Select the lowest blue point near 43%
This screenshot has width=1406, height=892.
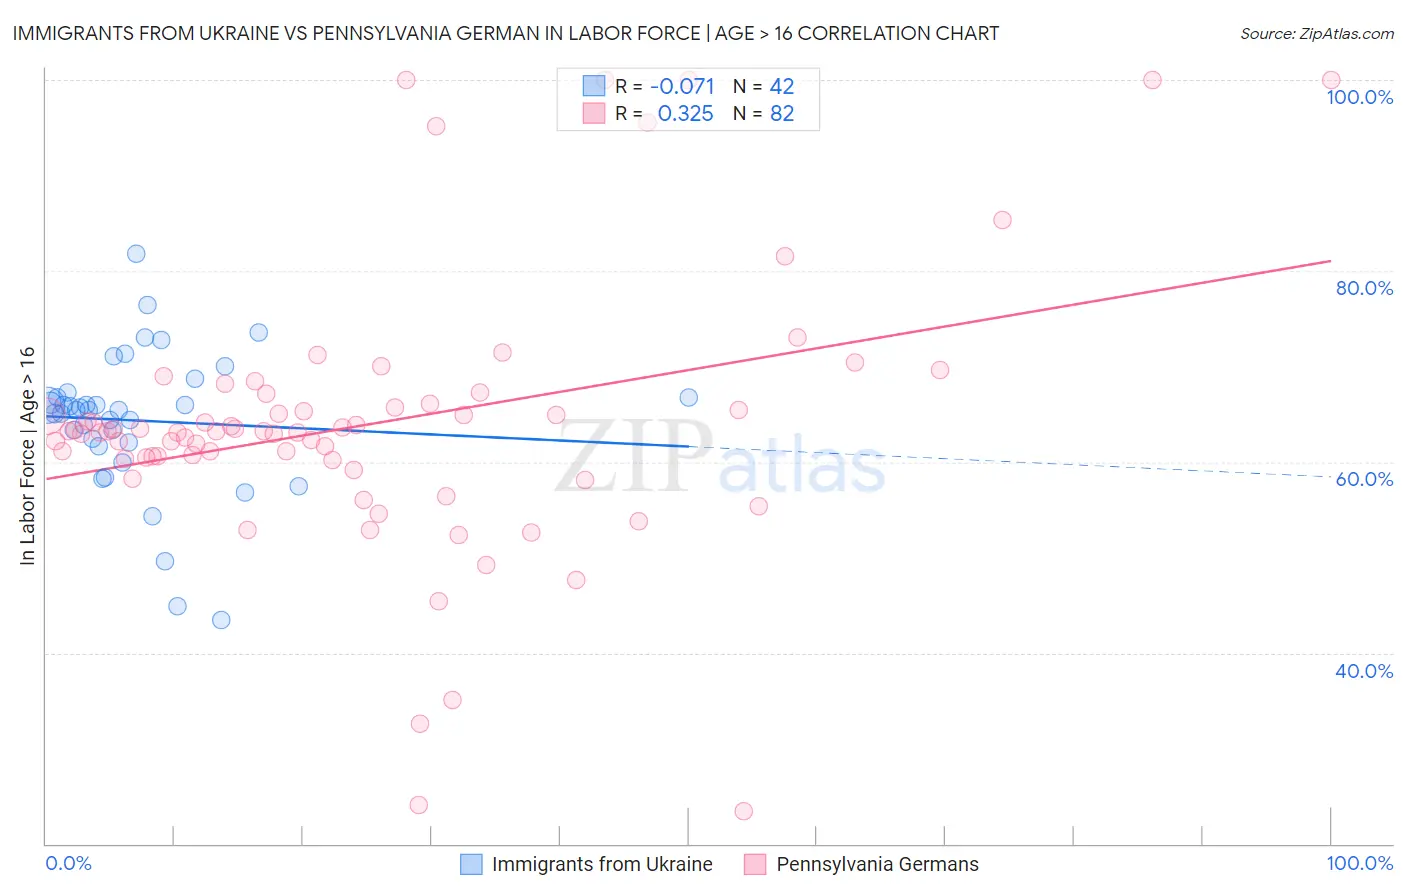pos(221,620)
